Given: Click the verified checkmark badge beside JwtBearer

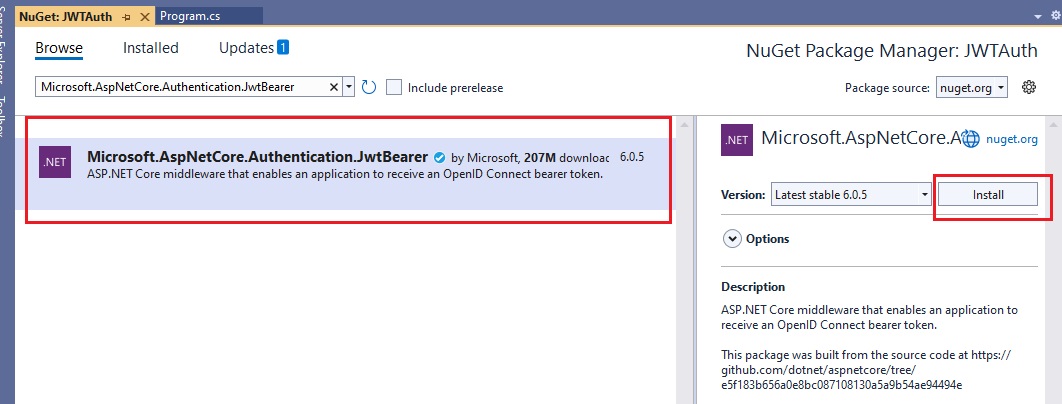Looking at the screenshot, I should pyautogui.click(x=439, y=157).
